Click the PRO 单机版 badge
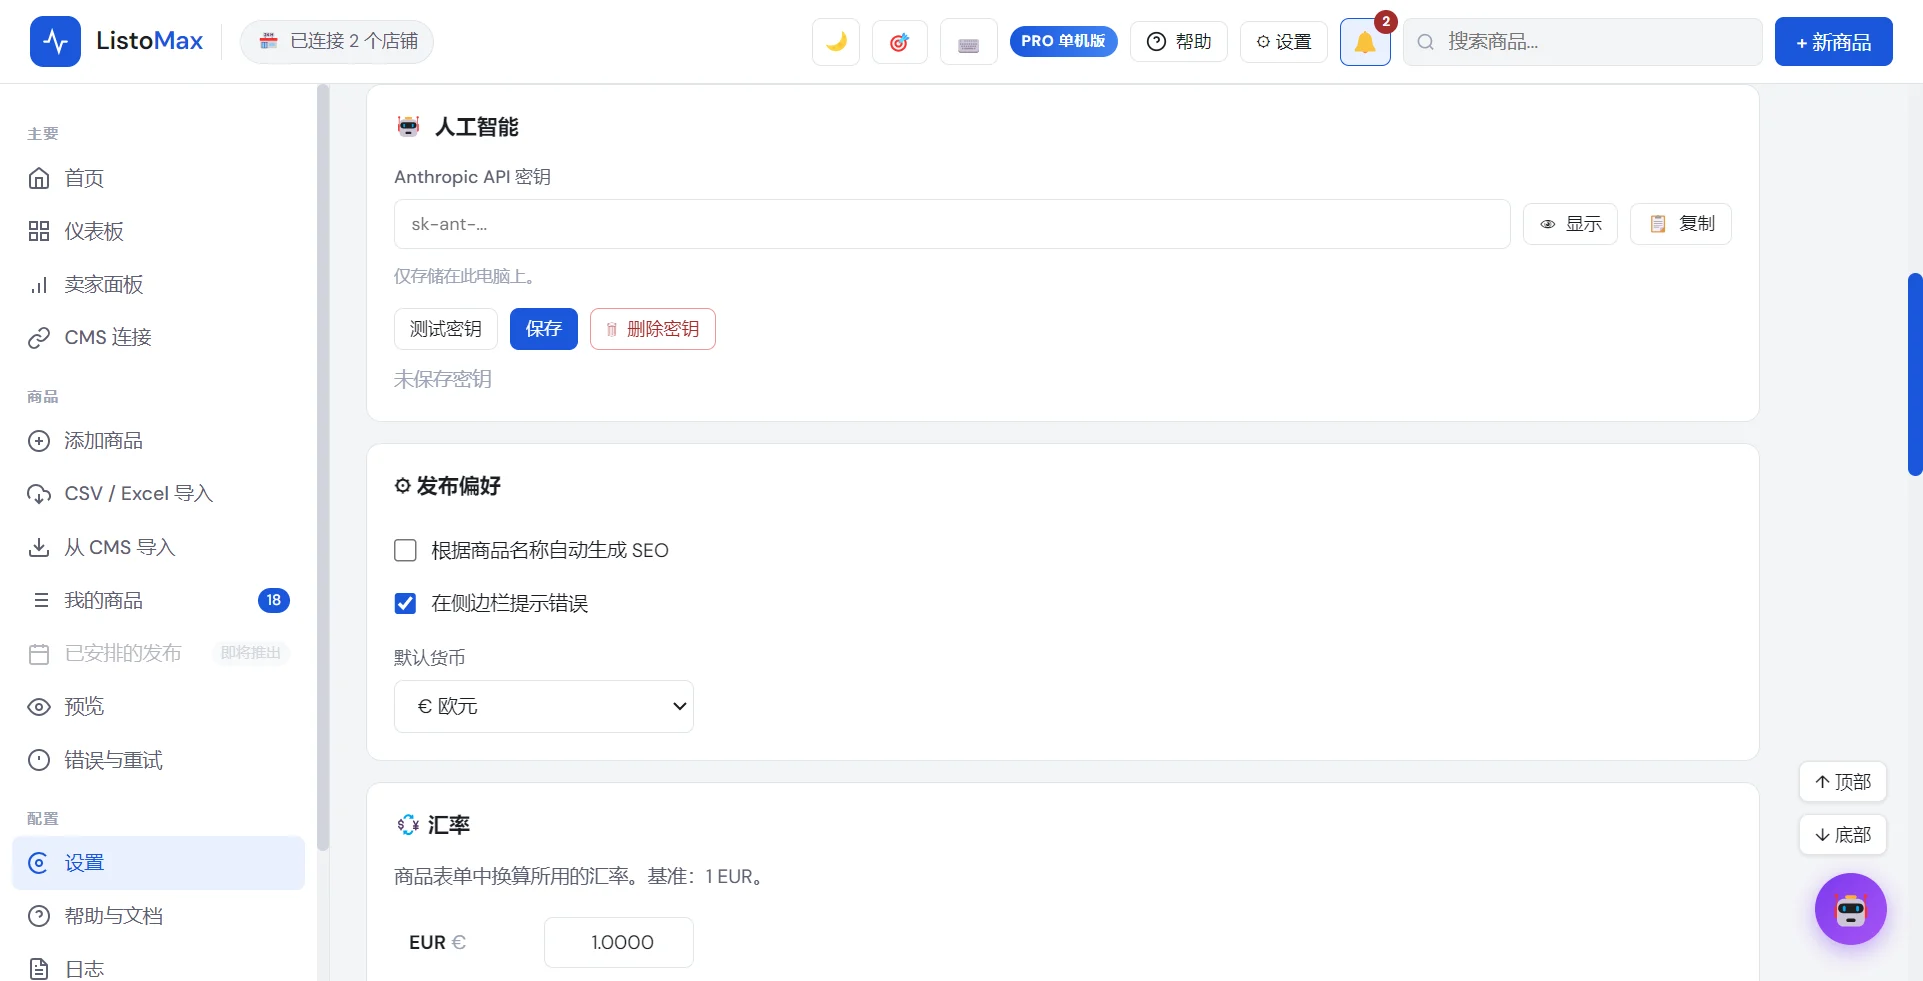1923x981 pixels. pos(1063,41)
